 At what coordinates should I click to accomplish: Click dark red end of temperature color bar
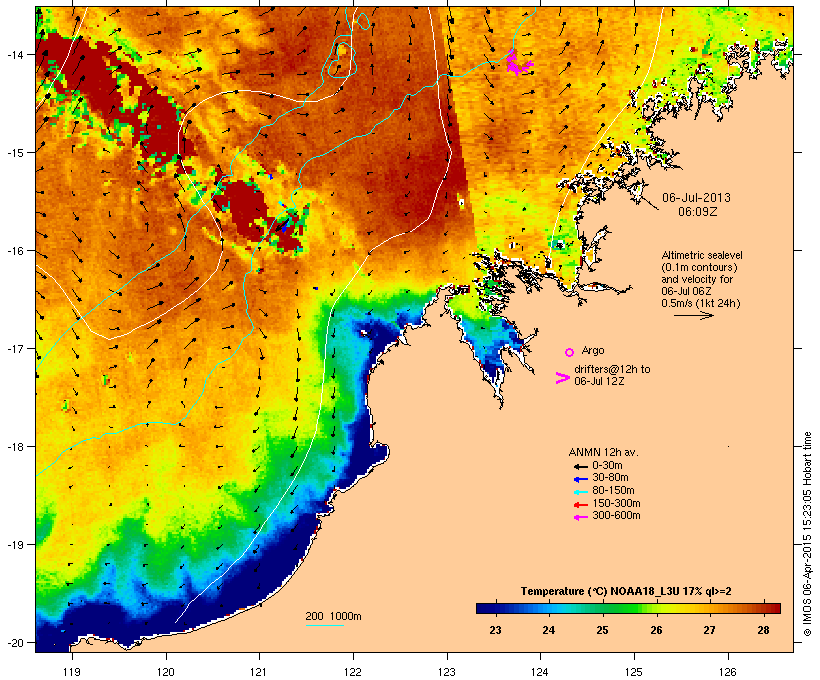click(775, 608)
